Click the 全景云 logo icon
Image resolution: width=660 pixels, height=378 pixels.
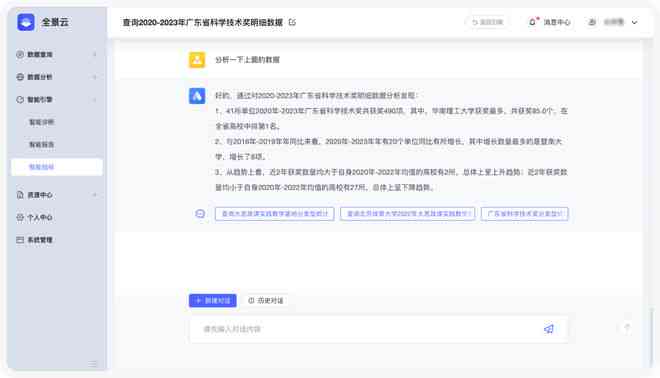point(26,22)
